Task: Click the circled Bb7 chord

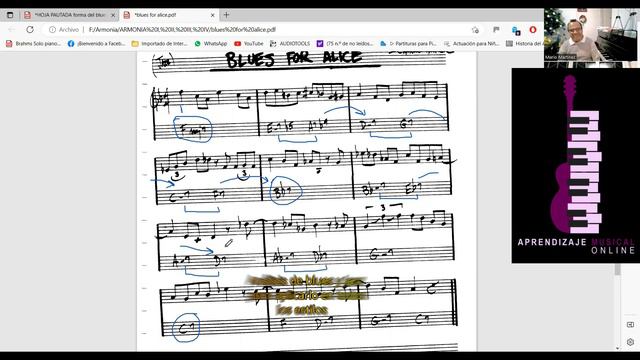Action: point(286,191)
